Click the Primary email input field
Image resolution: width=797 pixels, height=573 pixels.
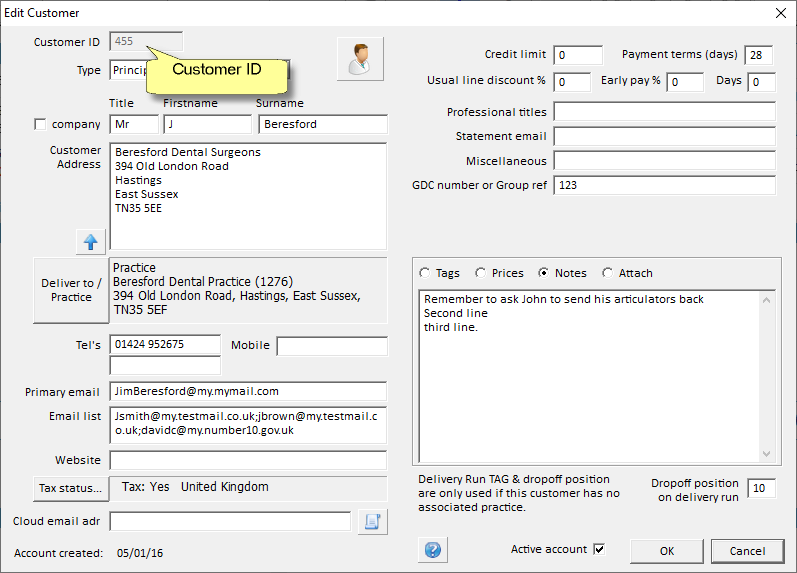click(248, 392)
